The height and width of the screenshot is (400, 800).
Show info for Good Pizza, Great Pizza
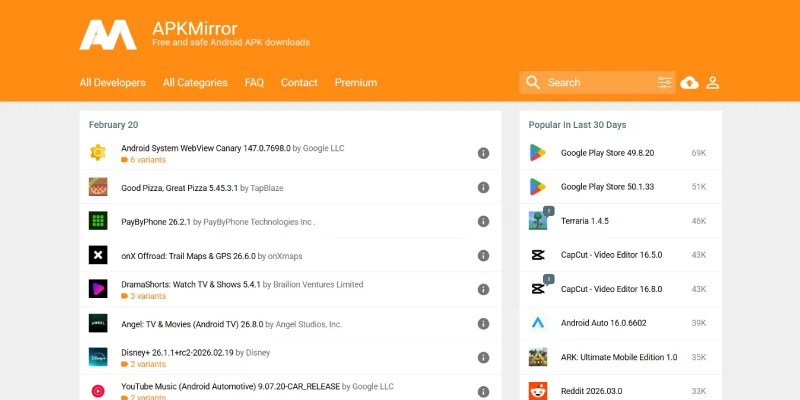coord(483,187)
